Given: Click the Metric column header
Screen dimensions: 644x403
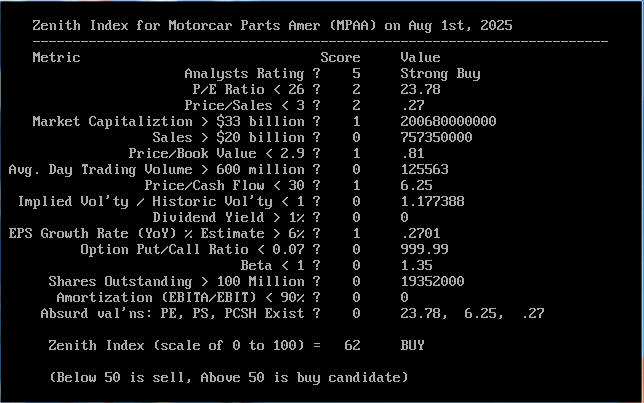Looking at the screenshot, I should (x=56, y=57).
